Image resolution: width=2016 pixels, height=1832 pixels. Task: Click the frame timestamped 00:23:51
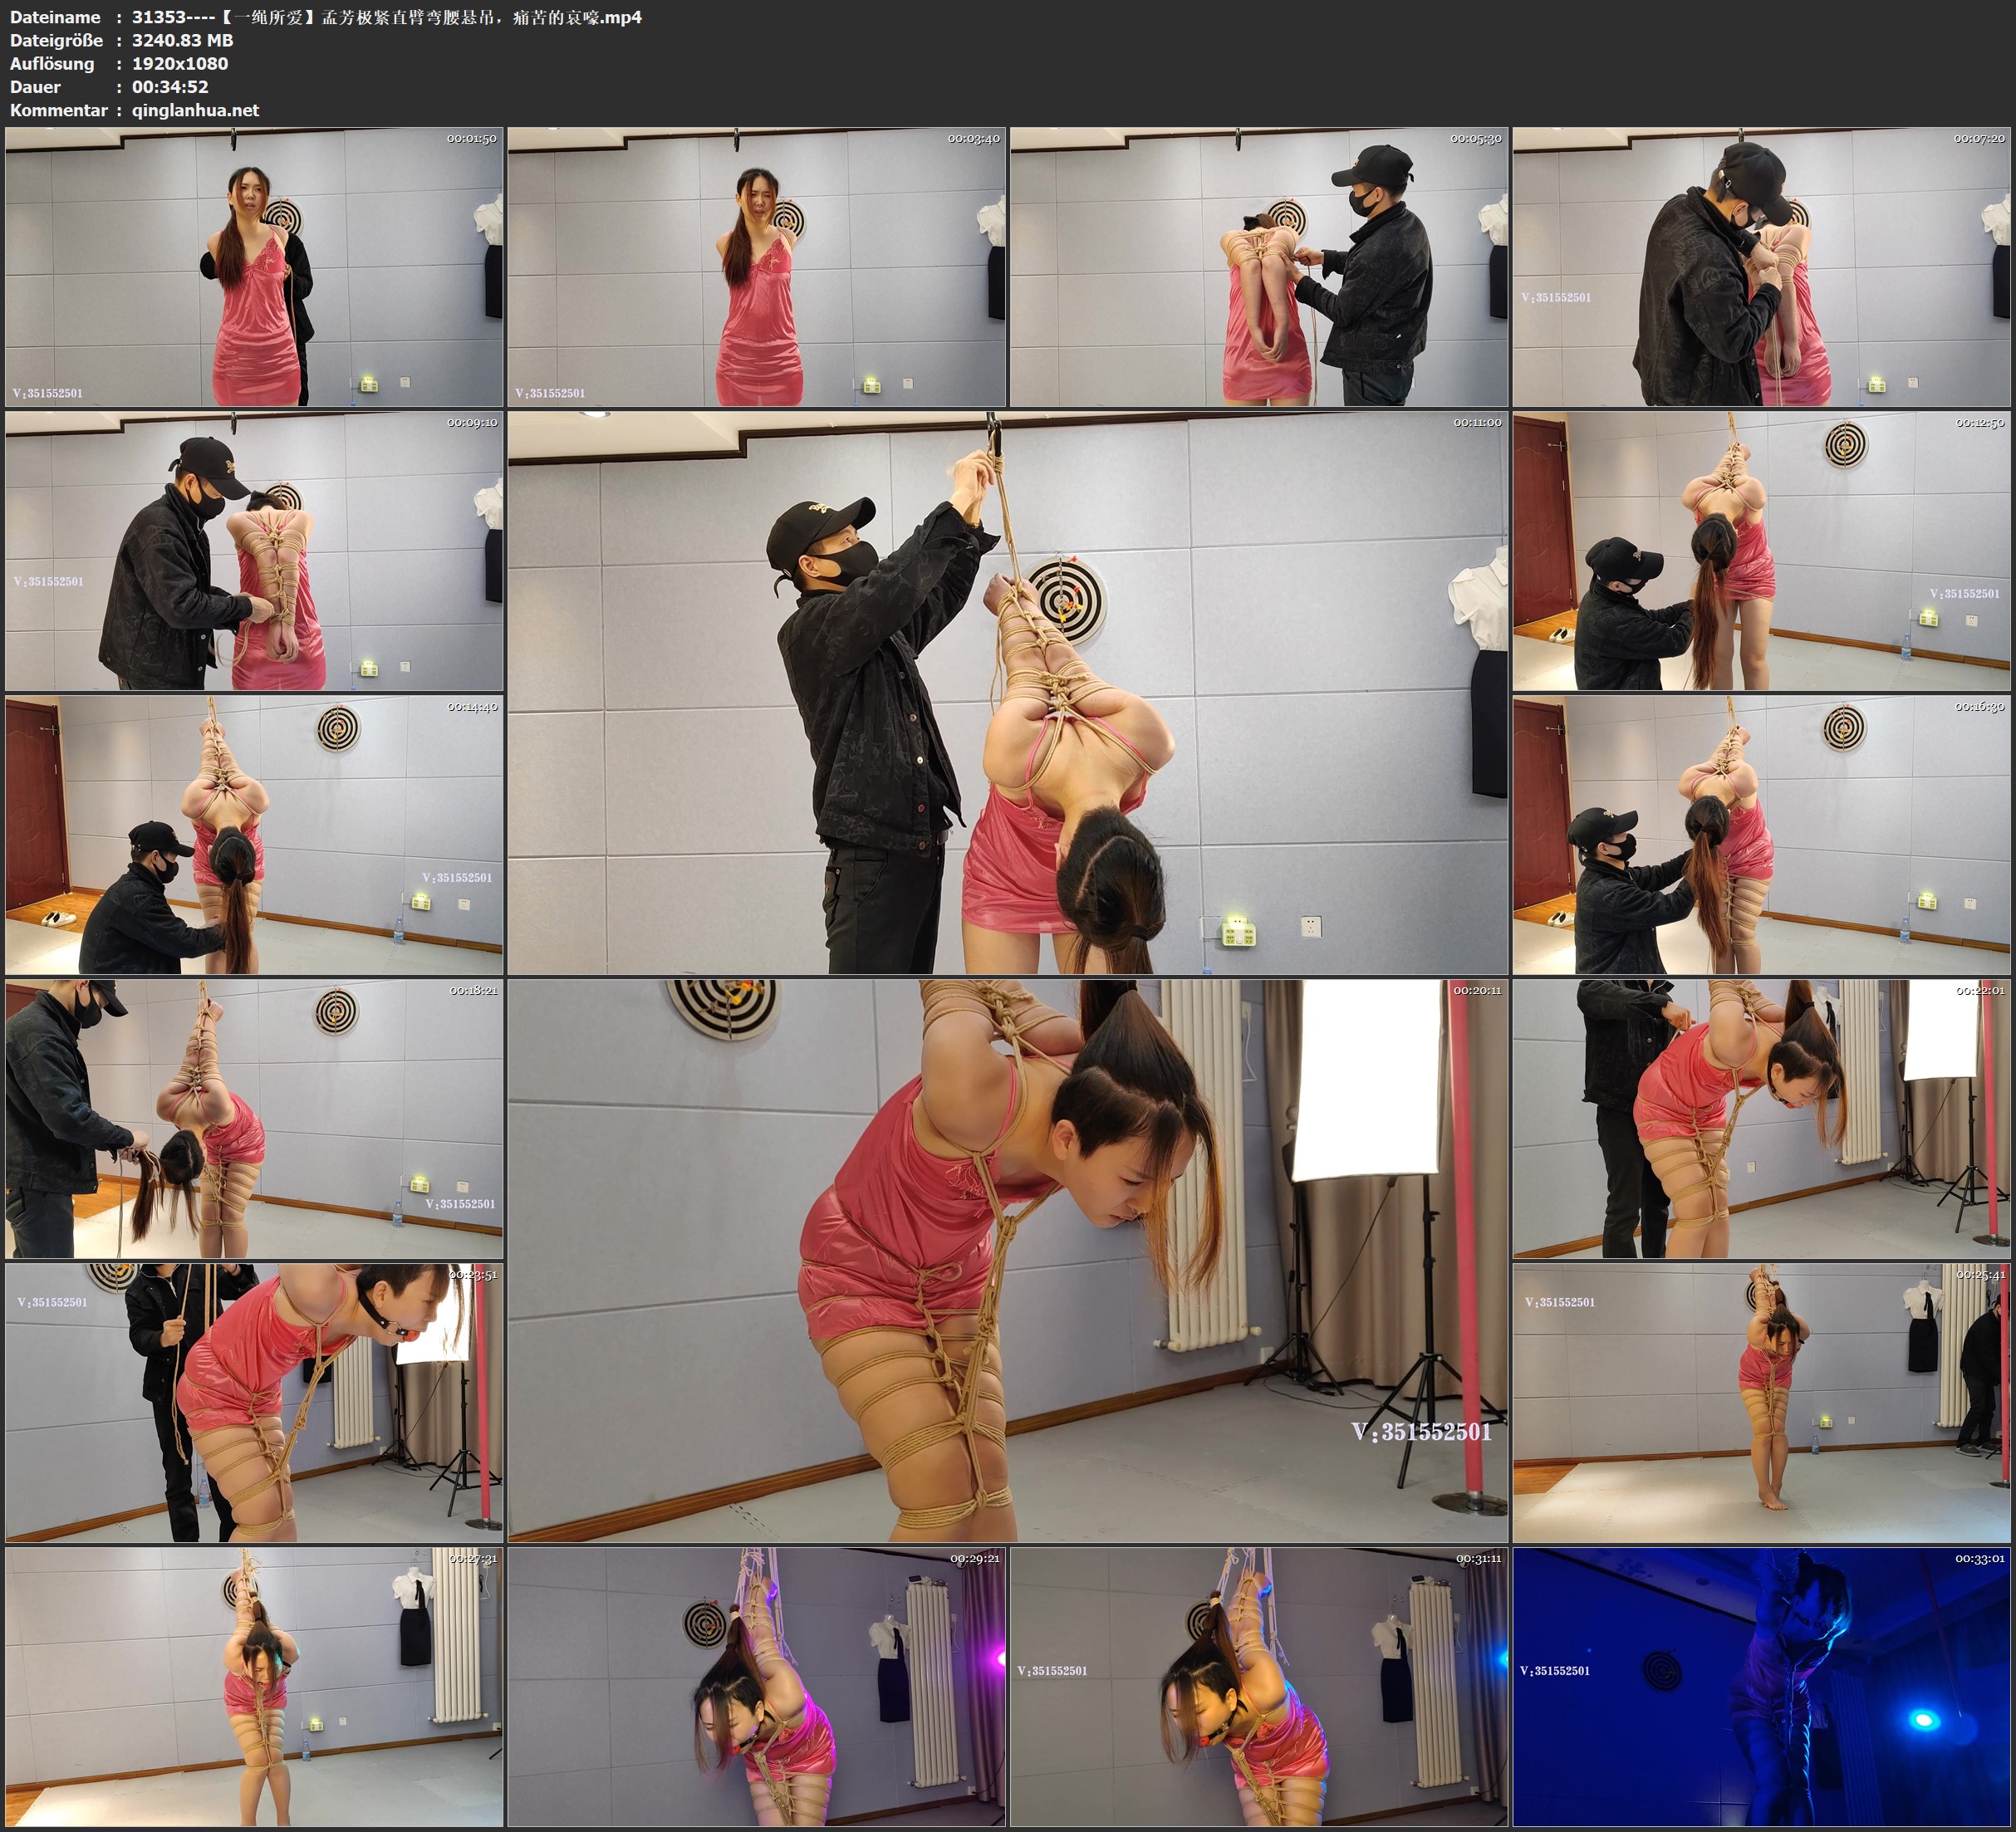(x=254, y=1403)
